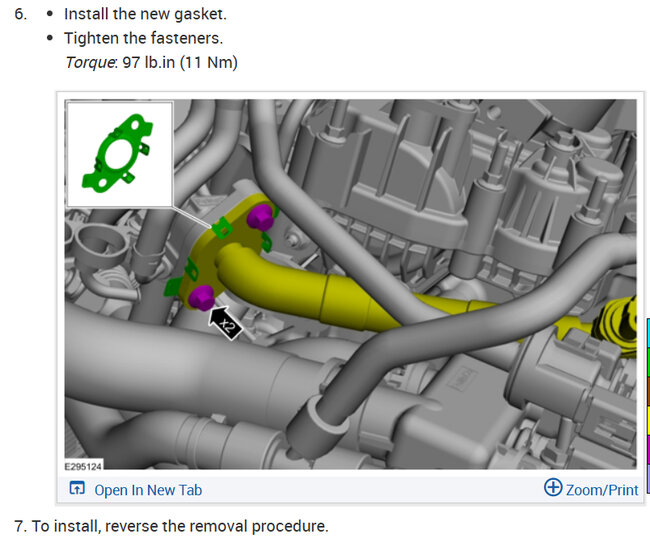Open the Zoom/Print text link
The height and width of the screenshot is (551, 650).
click(x=602, y=490)
